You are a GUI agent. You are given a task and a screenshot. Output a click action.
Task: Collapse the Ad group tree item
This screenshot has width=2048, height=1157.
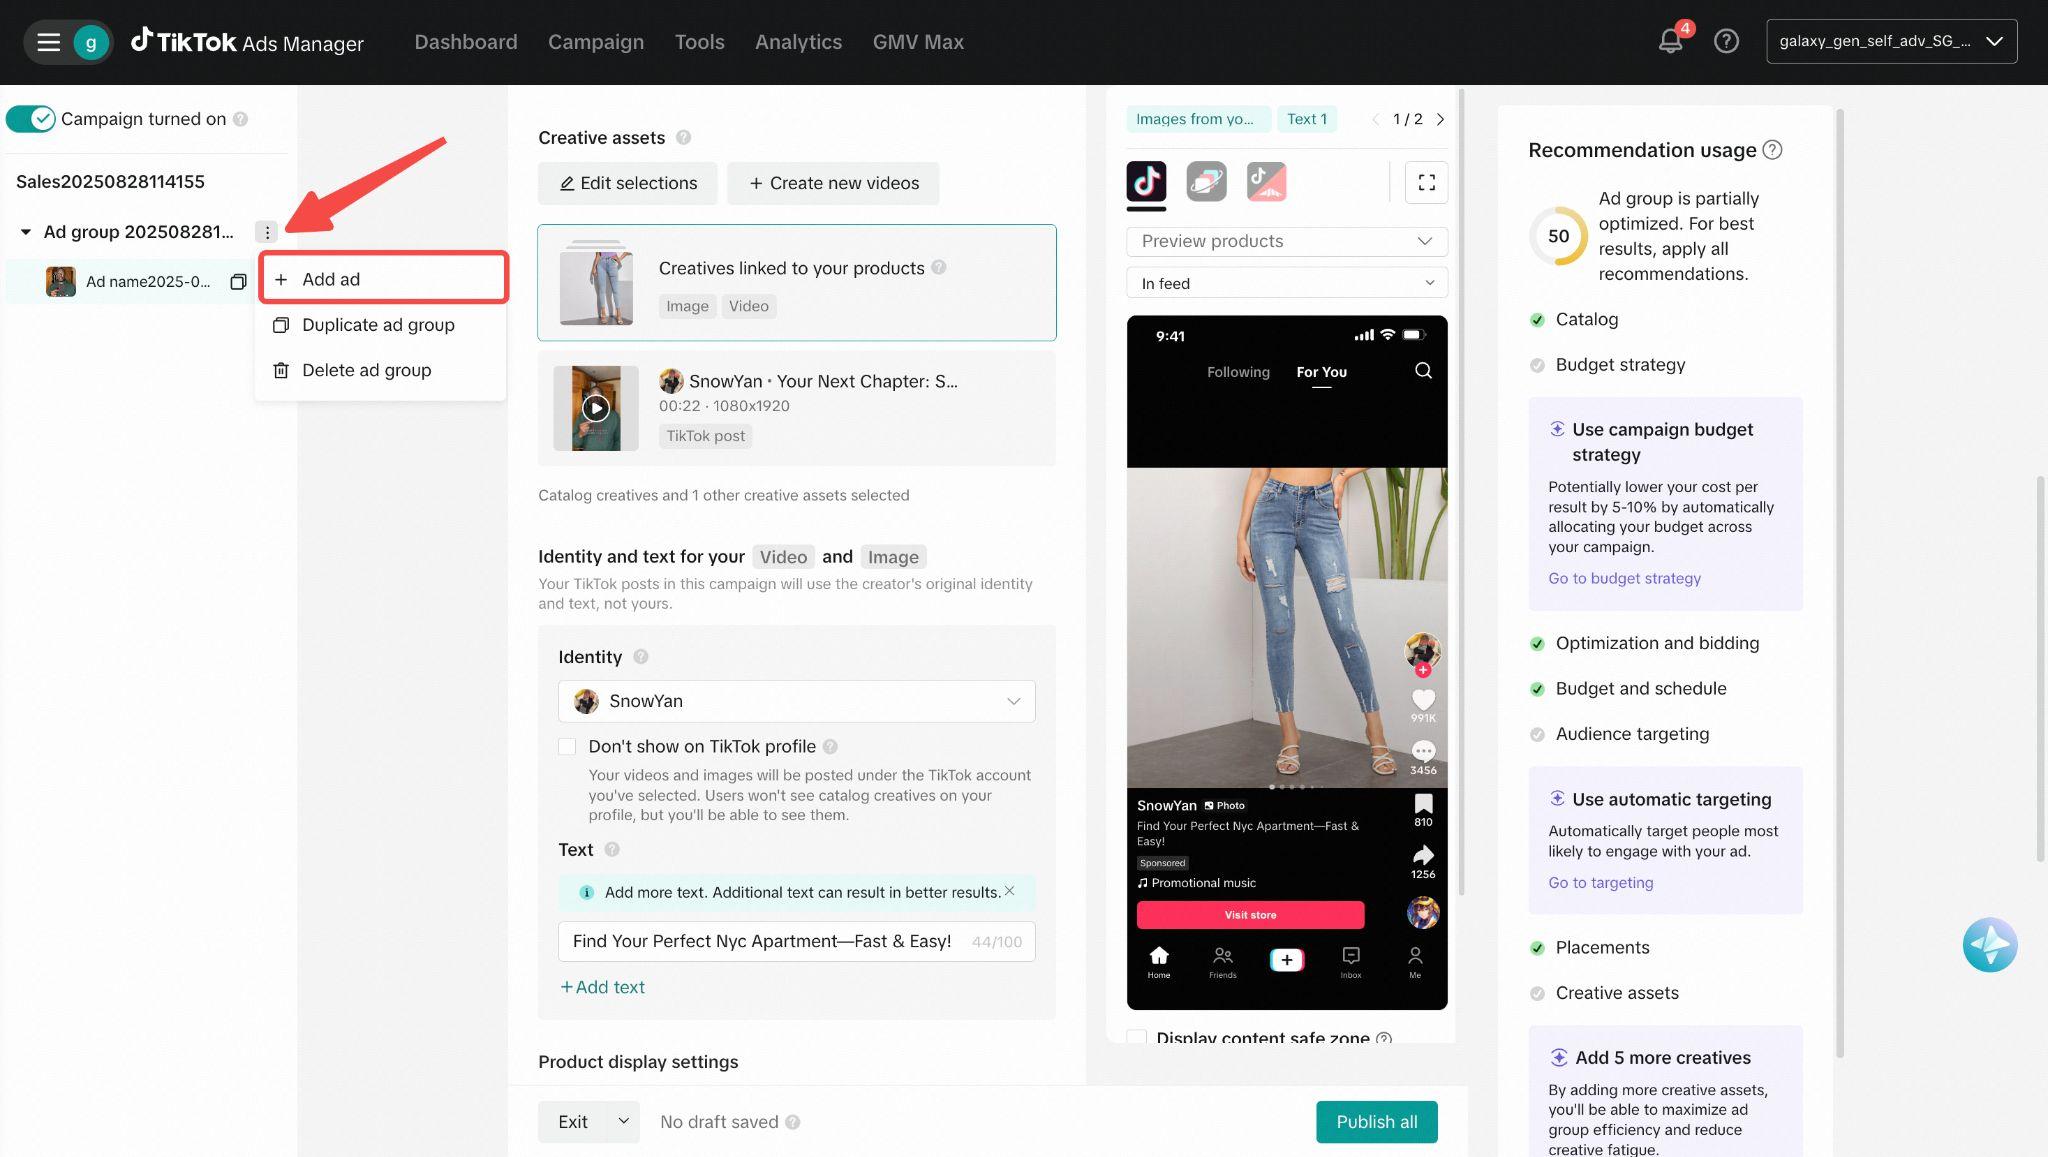pyautogui.click(x=26, y=232)
